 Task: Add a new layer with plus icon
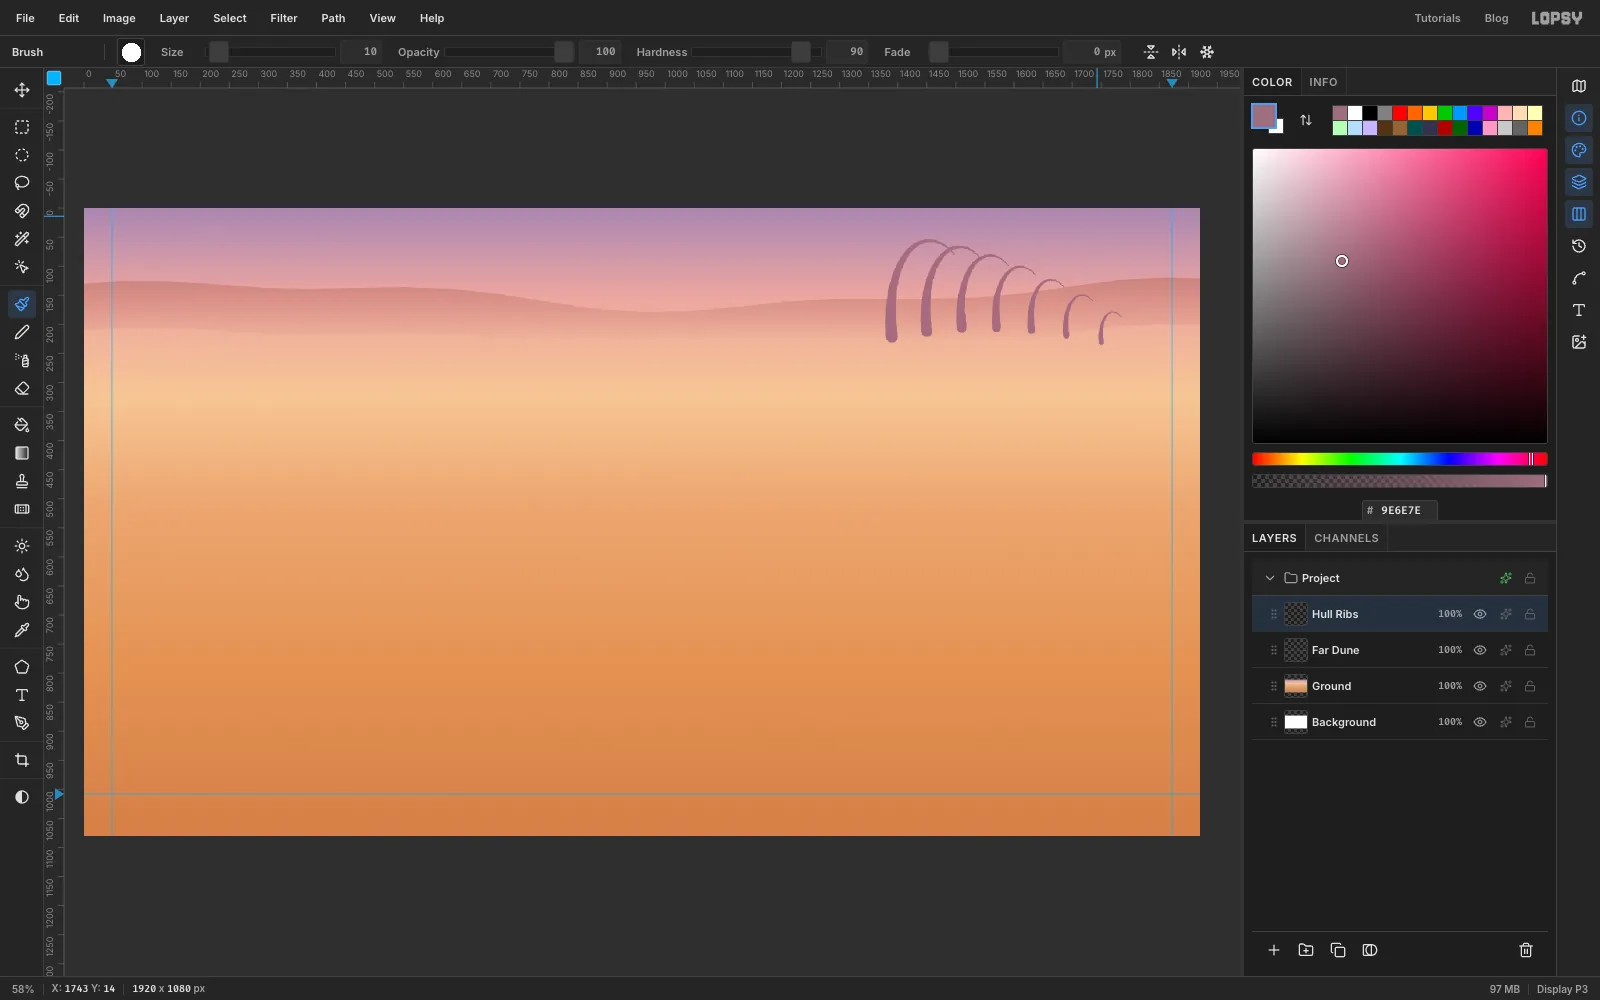click(1274, 950)
